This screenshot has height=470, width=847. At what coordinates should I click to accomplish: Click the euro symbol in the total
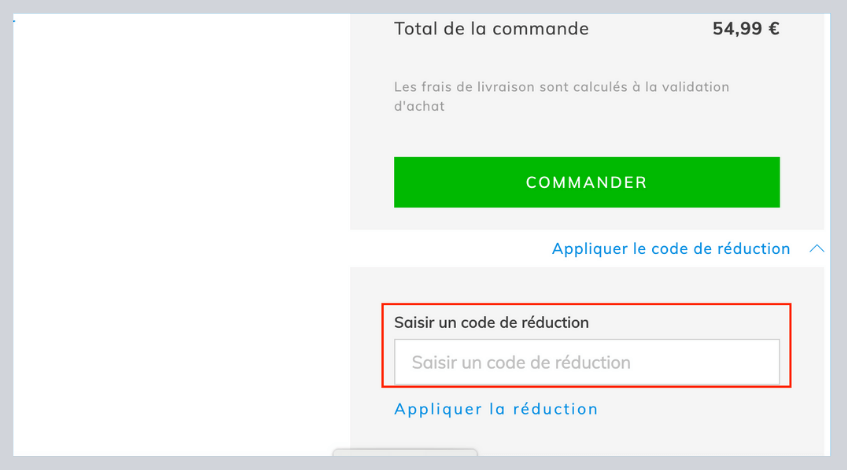(x=773, y=29)
